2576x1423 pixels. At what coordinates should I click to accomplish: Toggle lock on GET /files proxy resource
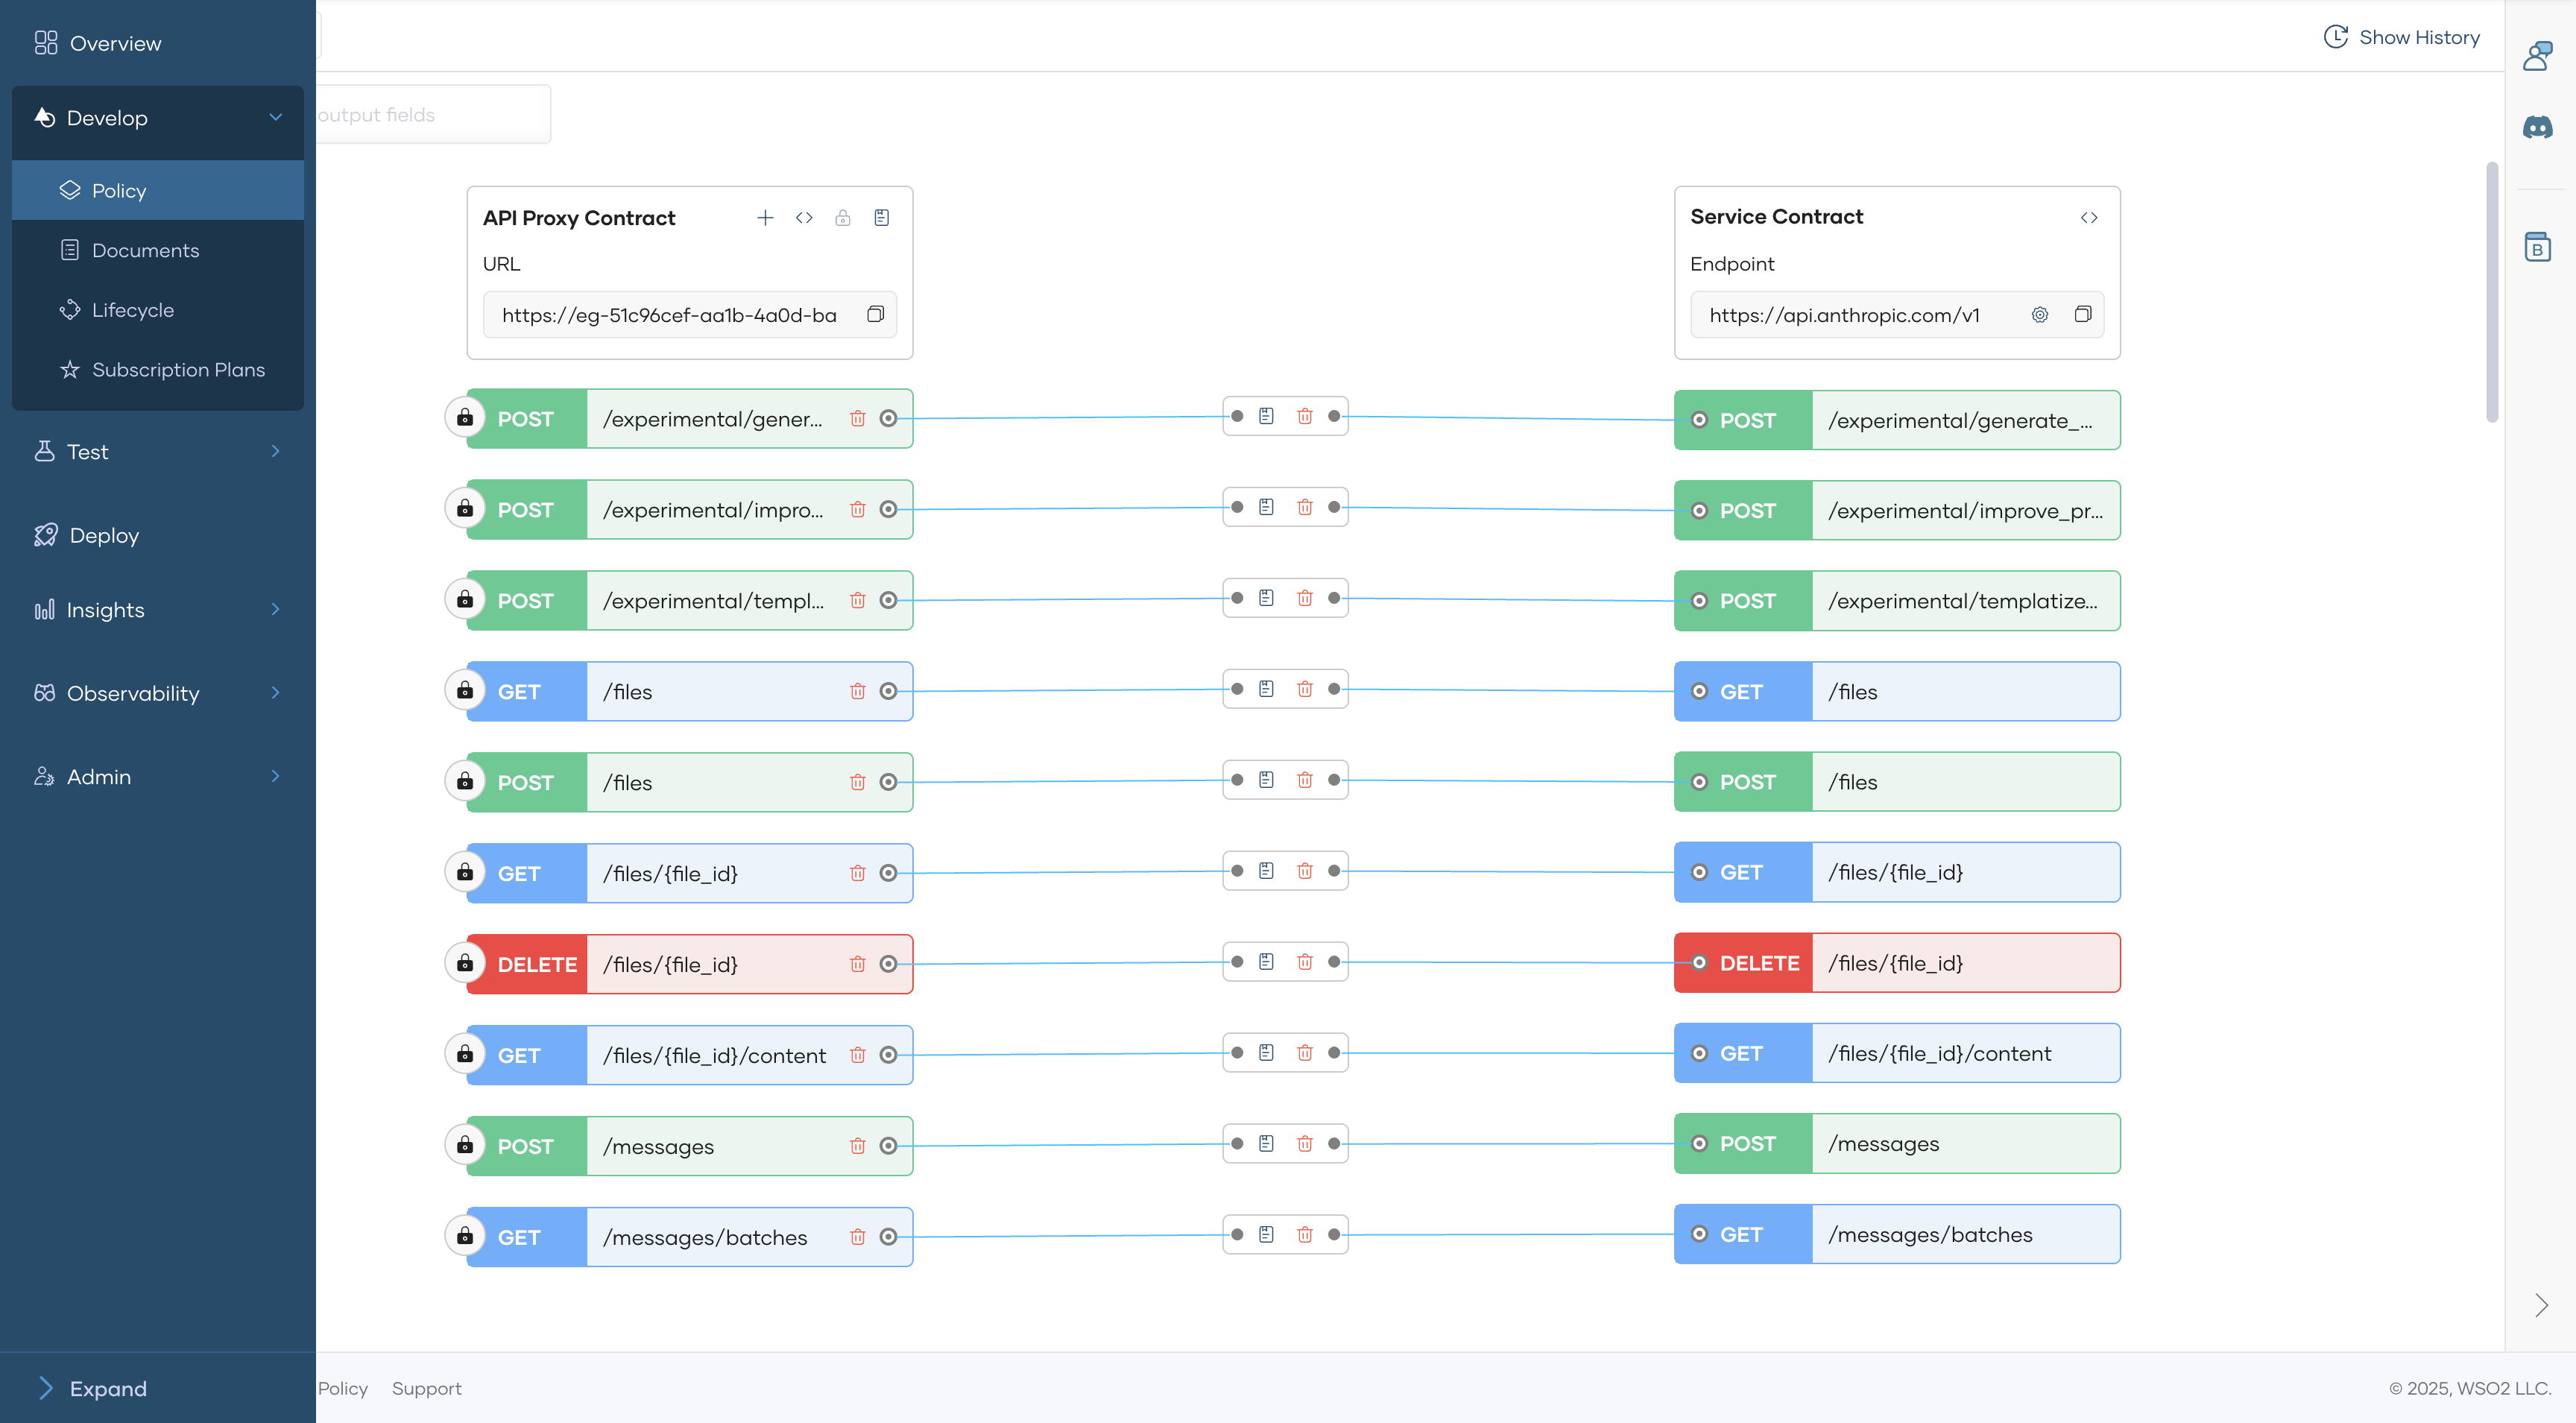pyautogui.click(x=465, y=691)
